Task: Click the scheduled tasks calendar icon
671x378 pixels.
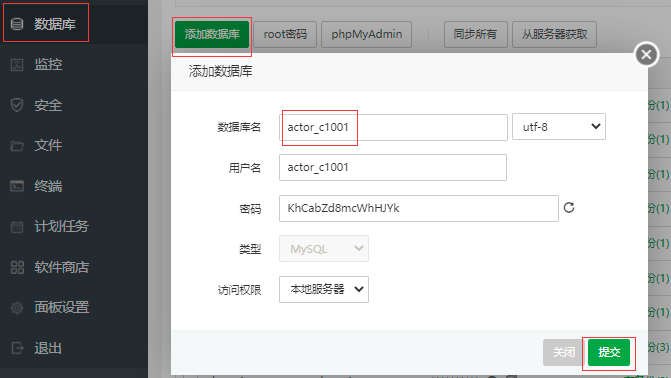Action: [x=17, y=226]
